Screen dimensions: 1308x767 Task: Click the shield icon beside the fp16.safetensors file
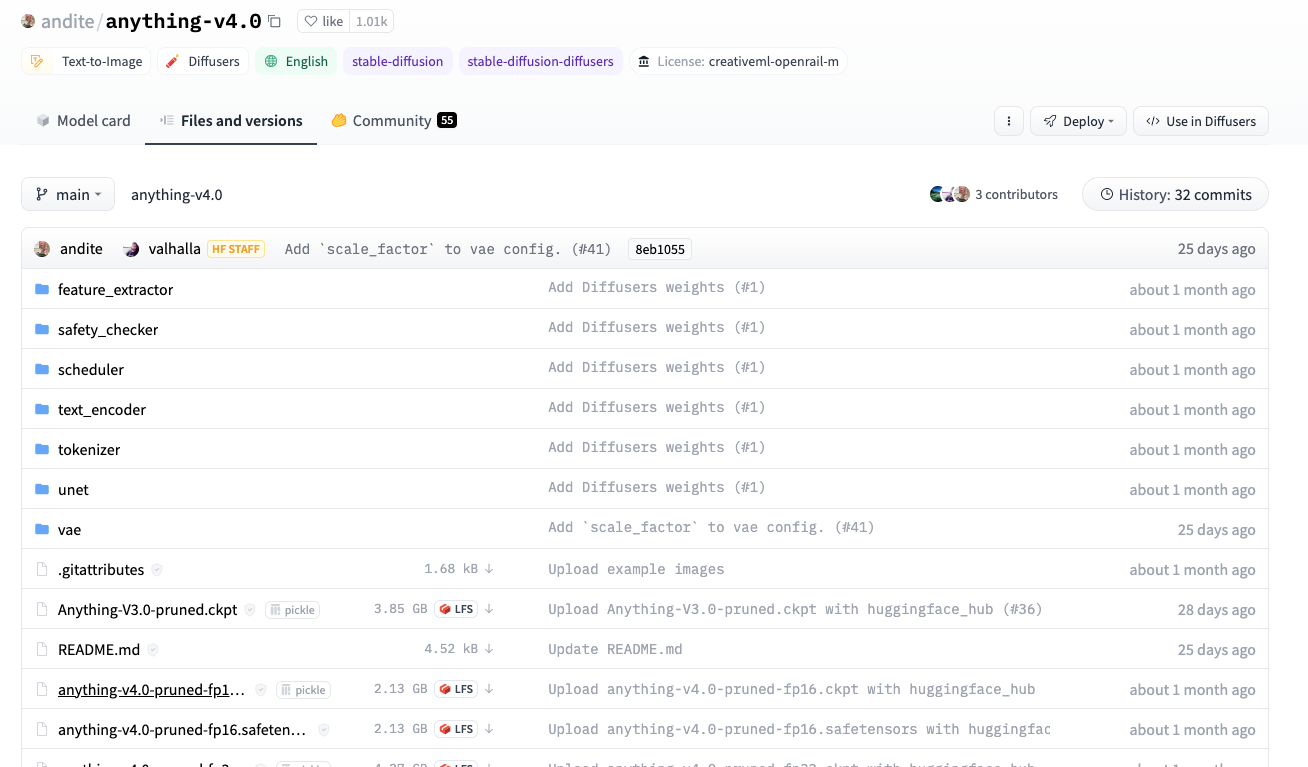(x=324, y=729)
